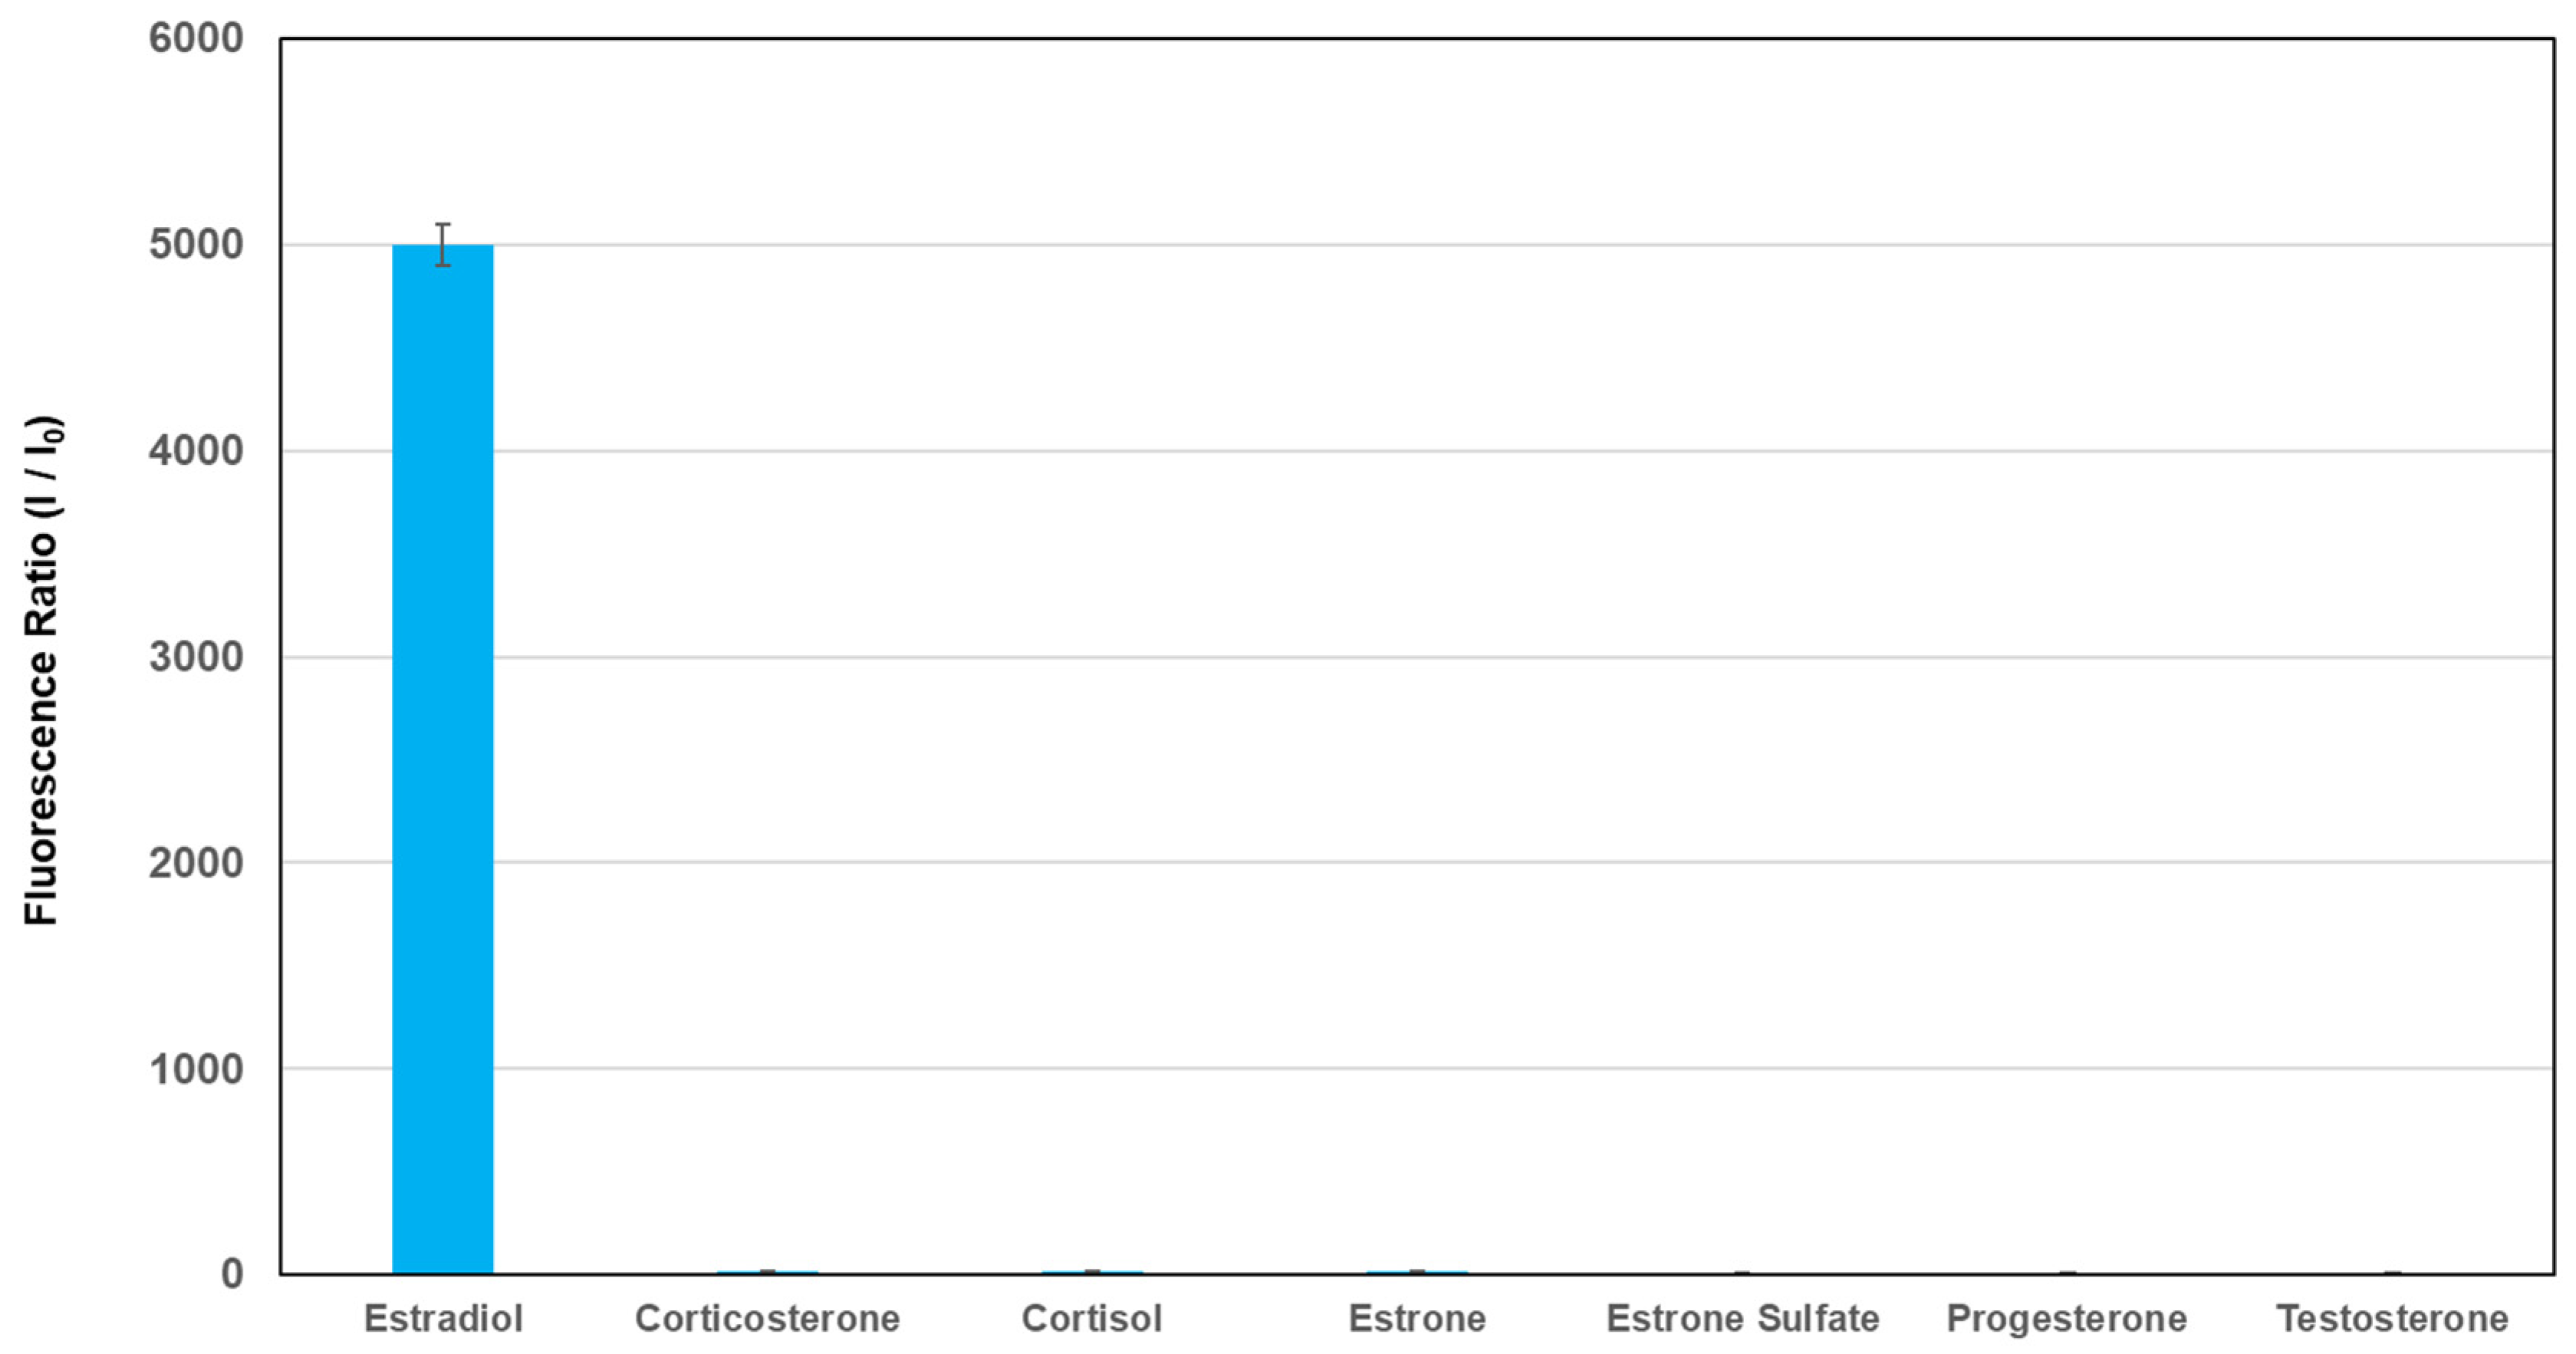Select the Estradiol axis label
The height and width of the screenshot is (1354, 2576).
point(443,1318)
